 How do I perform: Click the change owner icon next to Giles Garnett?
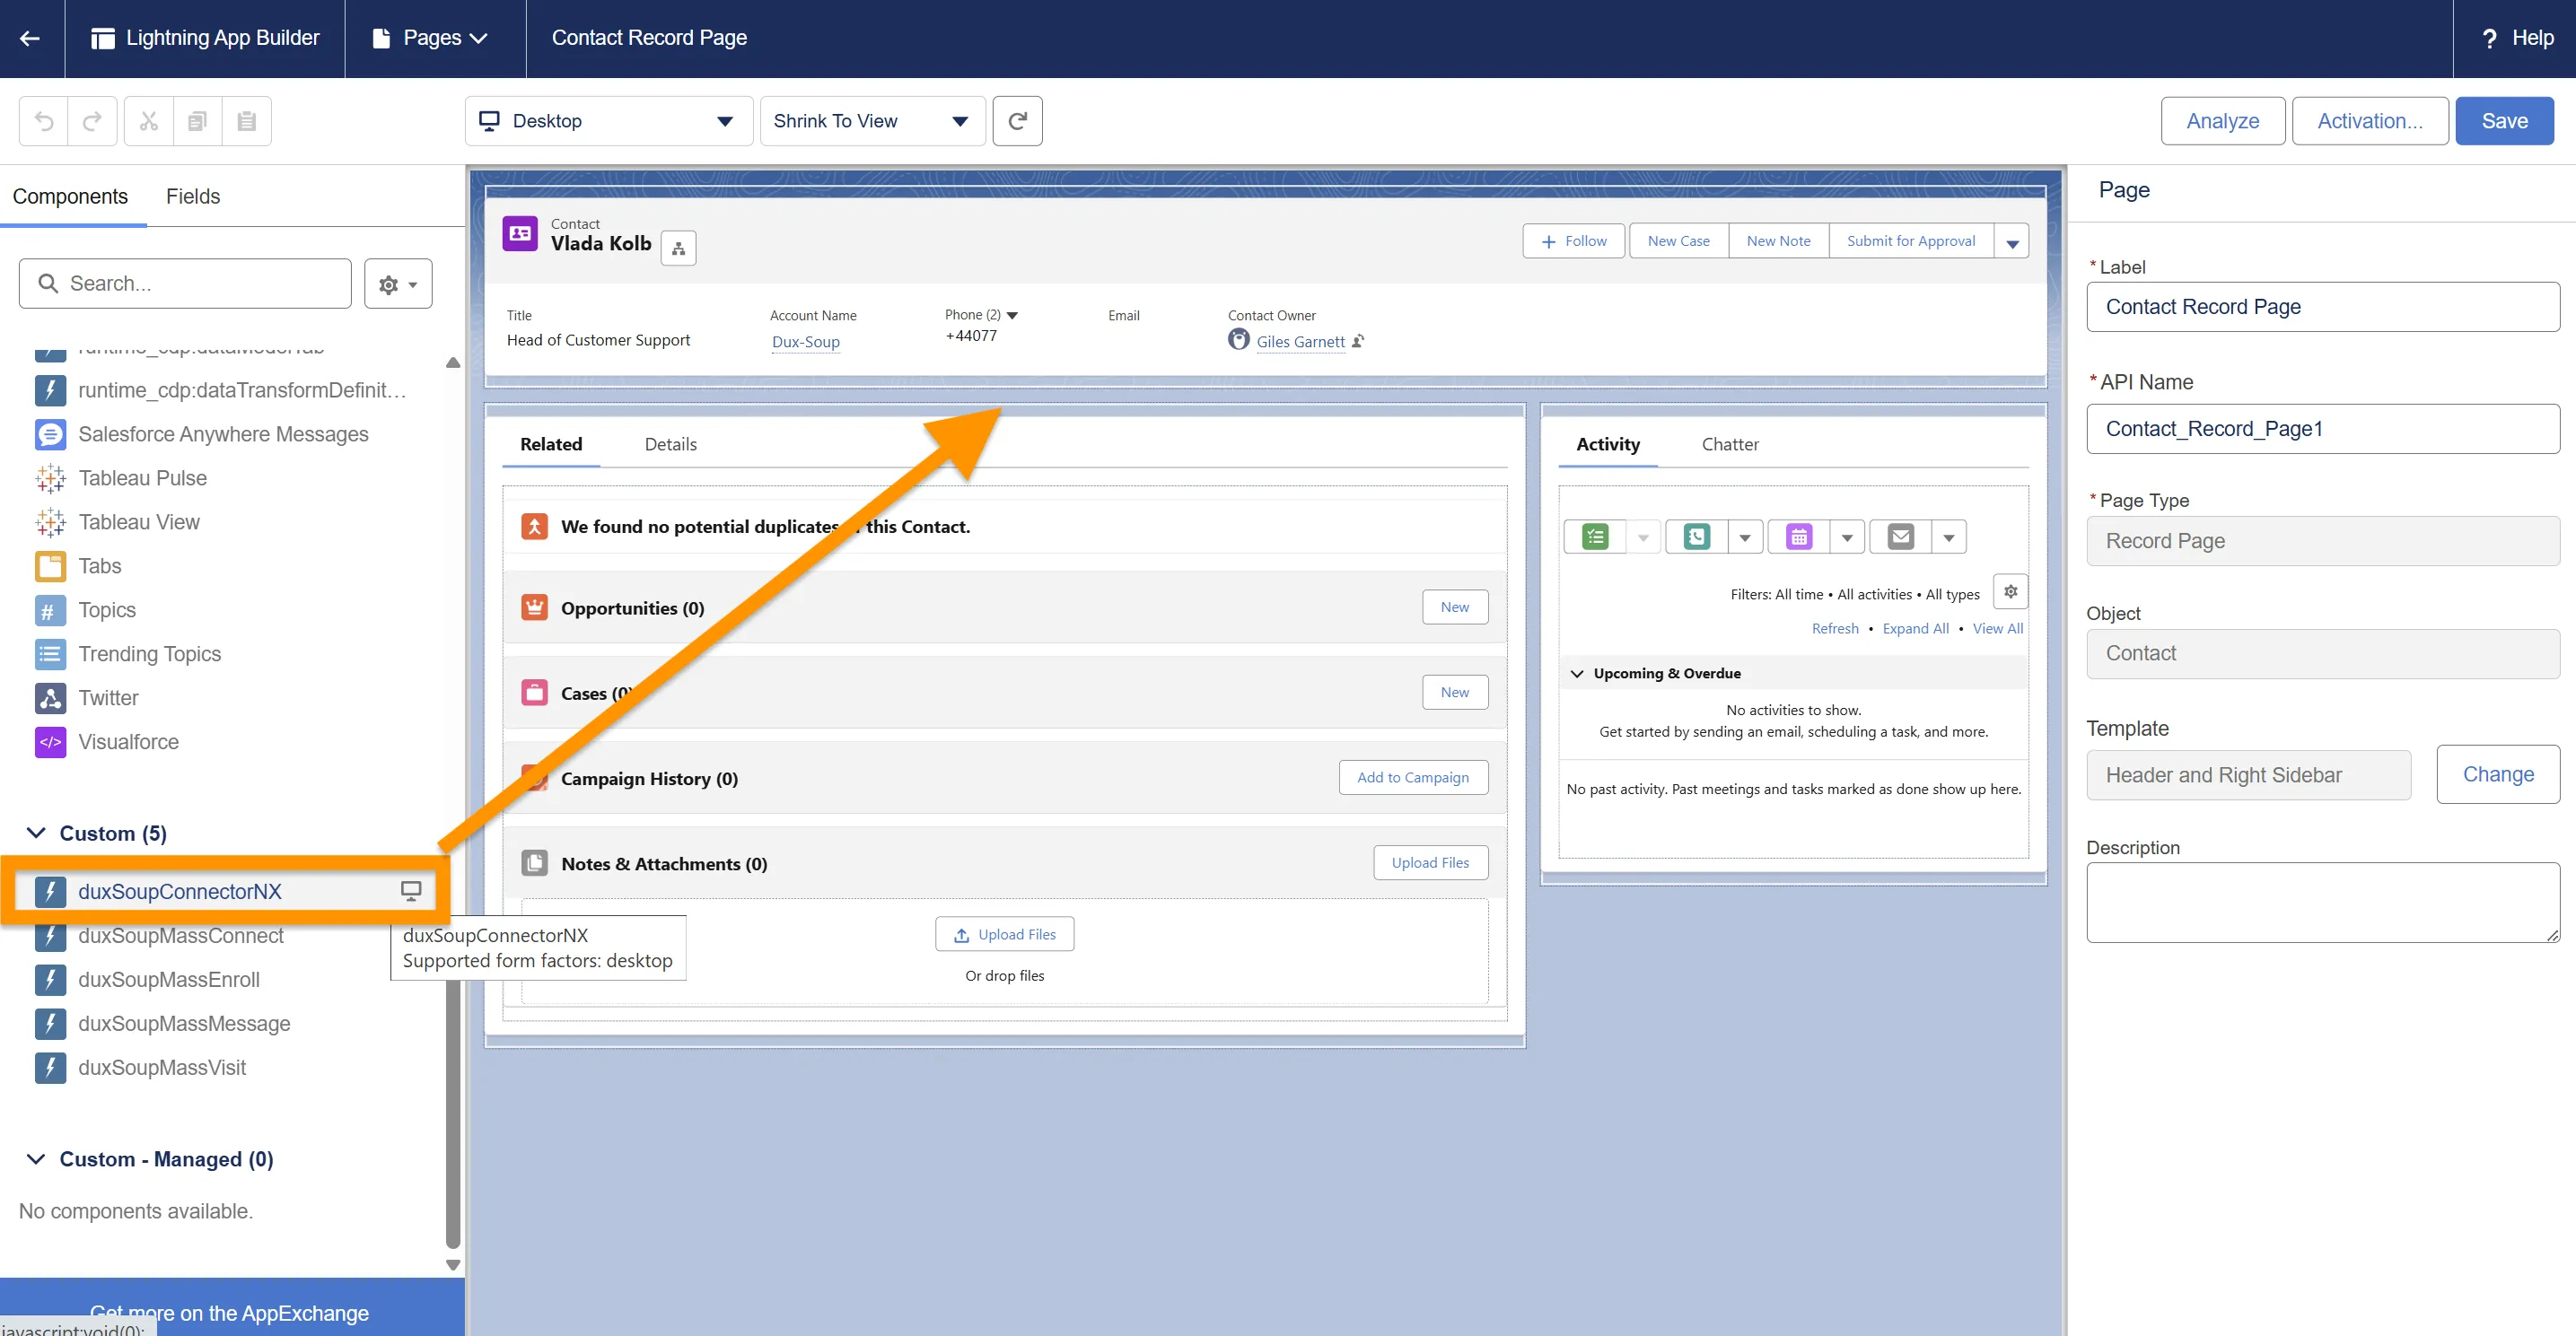(1358, 342)
